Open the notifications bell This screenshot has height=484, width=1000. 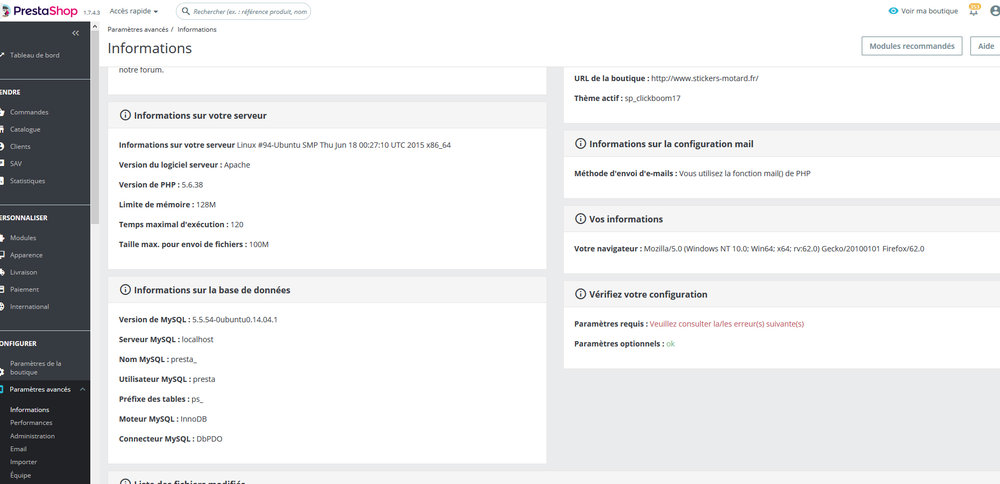click(x=974, y=11)
